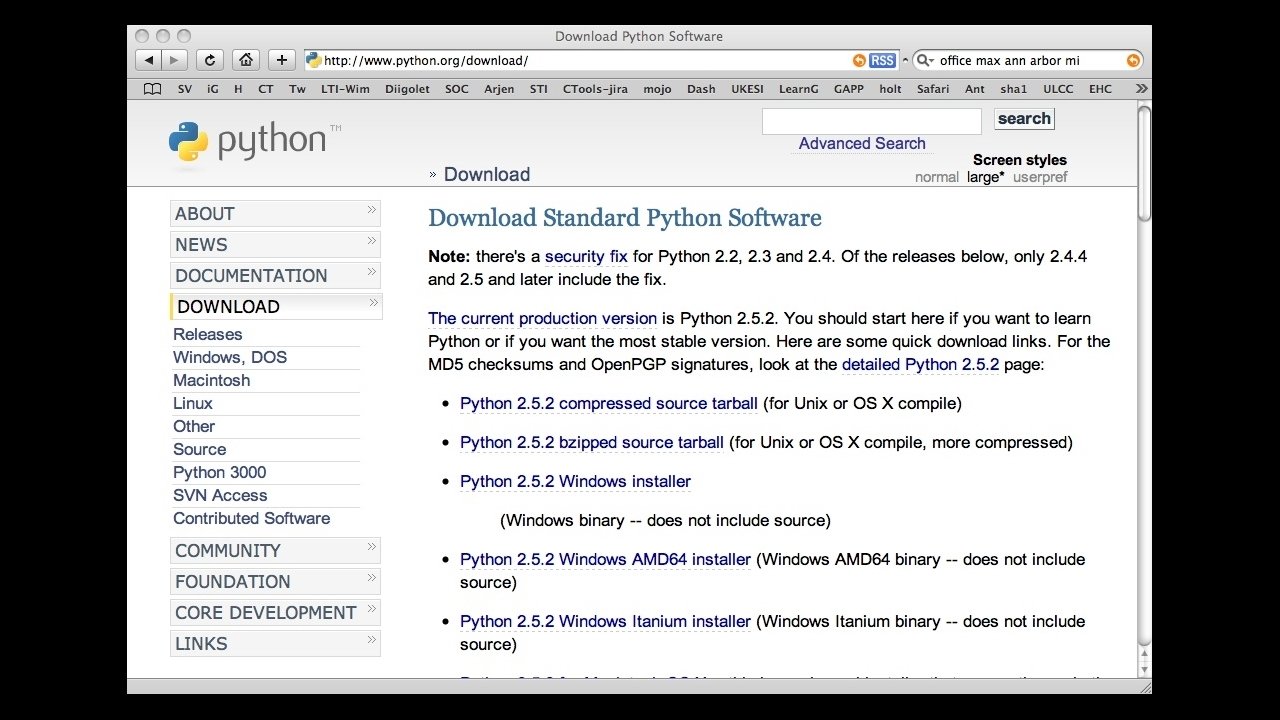Click the Python 2.5.2 Windows installer link
The height and width of the screenshot is (720, 1280).
[575, 482]
